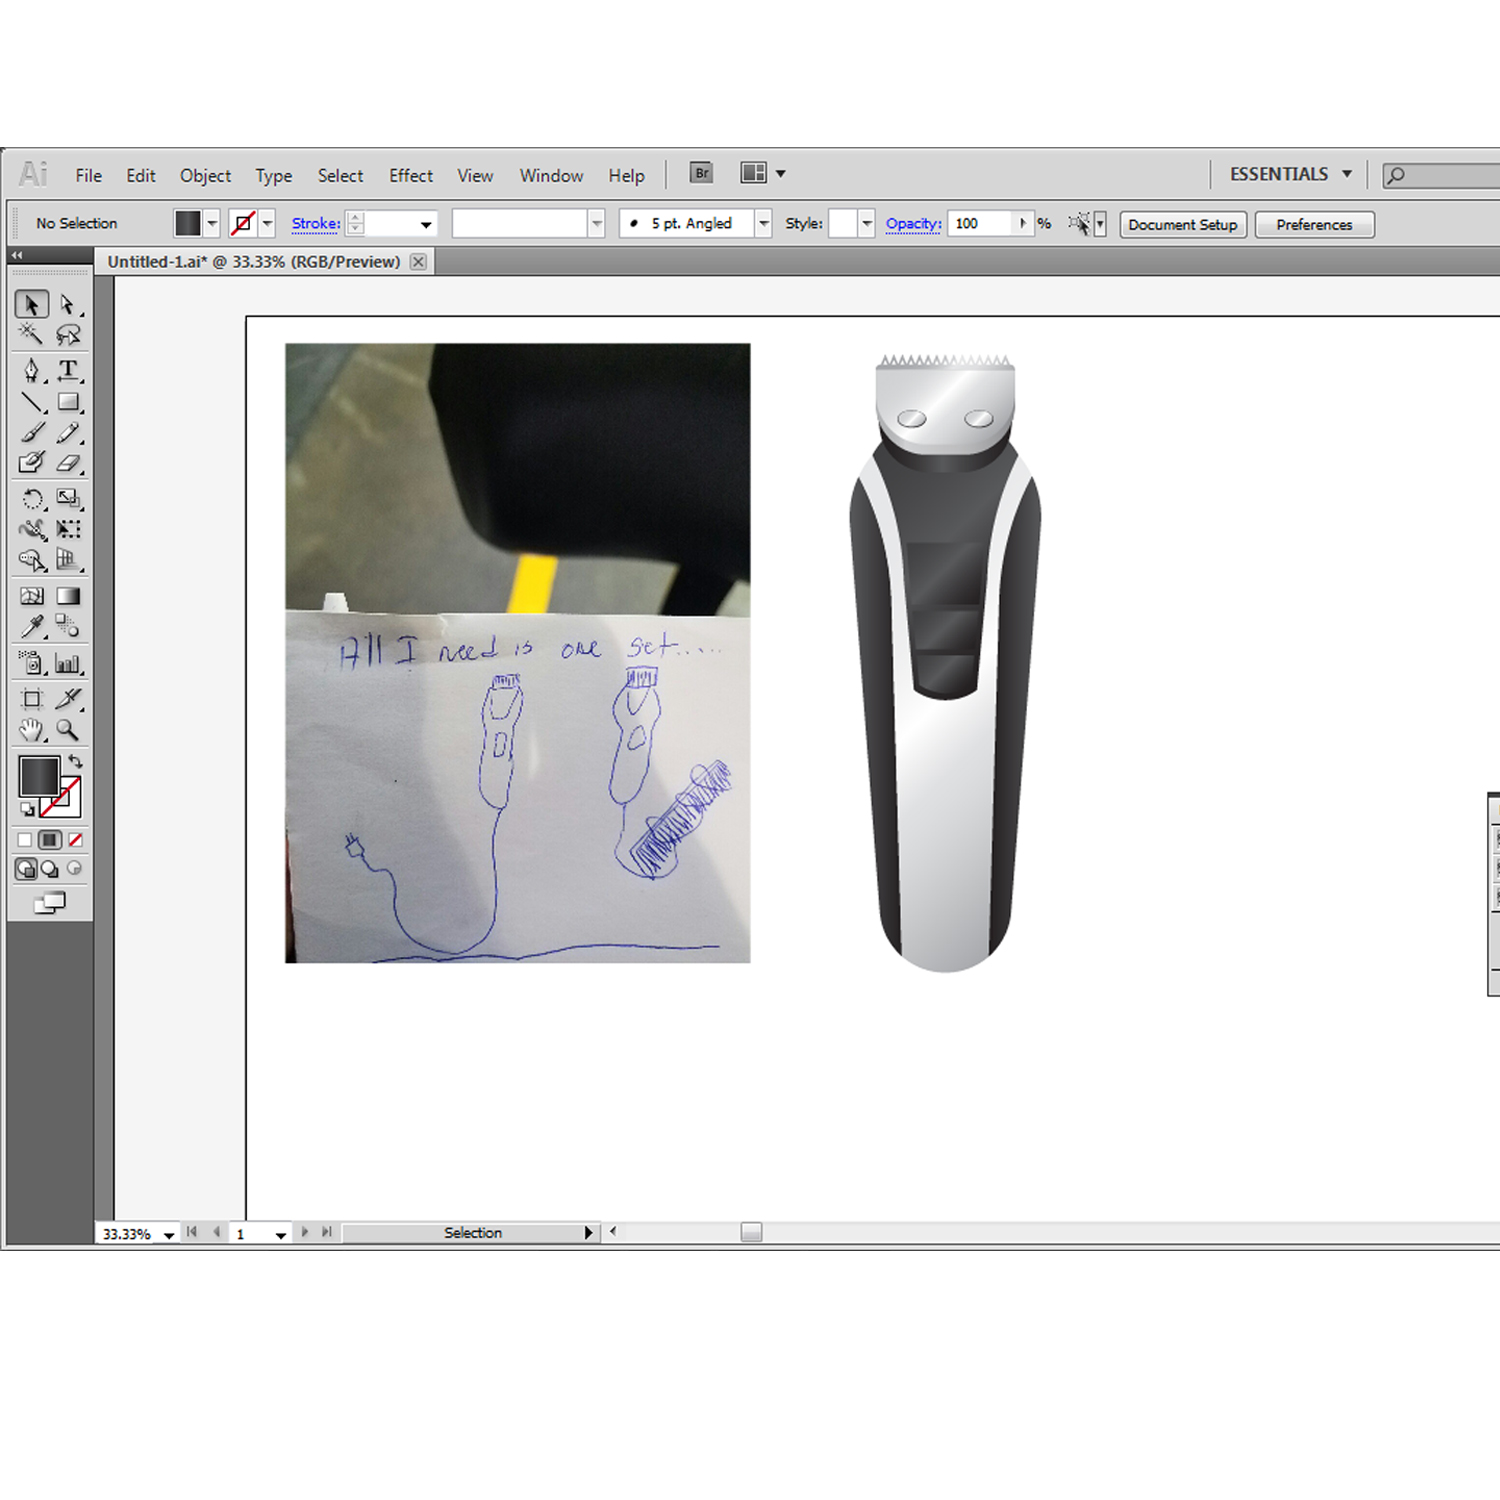Viewport: 1500px width, 1500px height.
Task: Switch to the Untitled-1.ai document tab
Action: [254, 262]
